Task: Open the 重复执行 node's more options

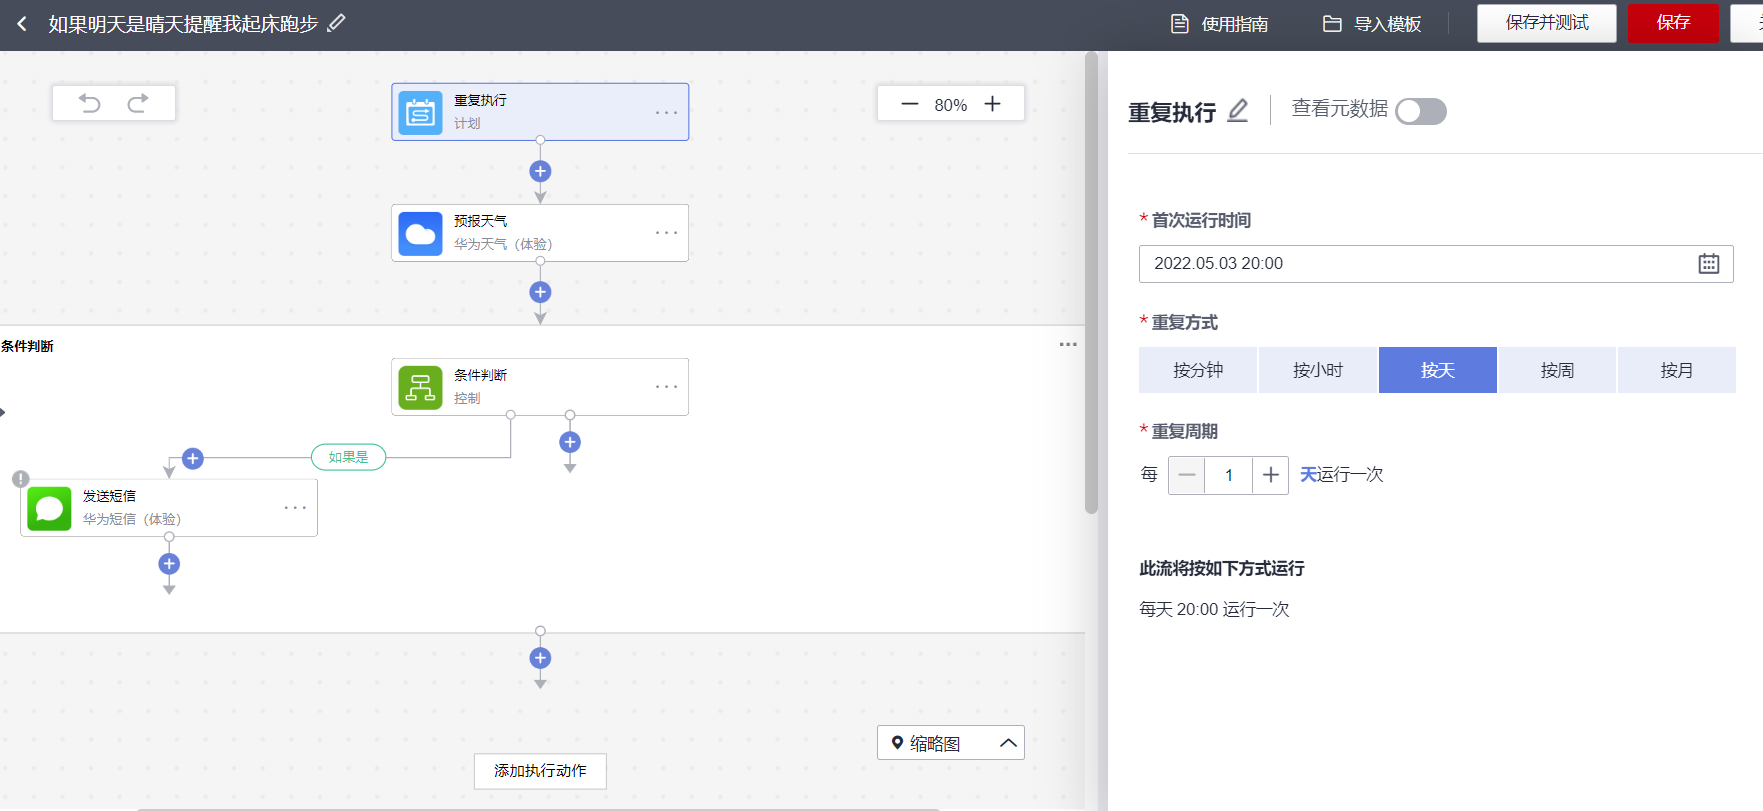Action: pos(667,112)
